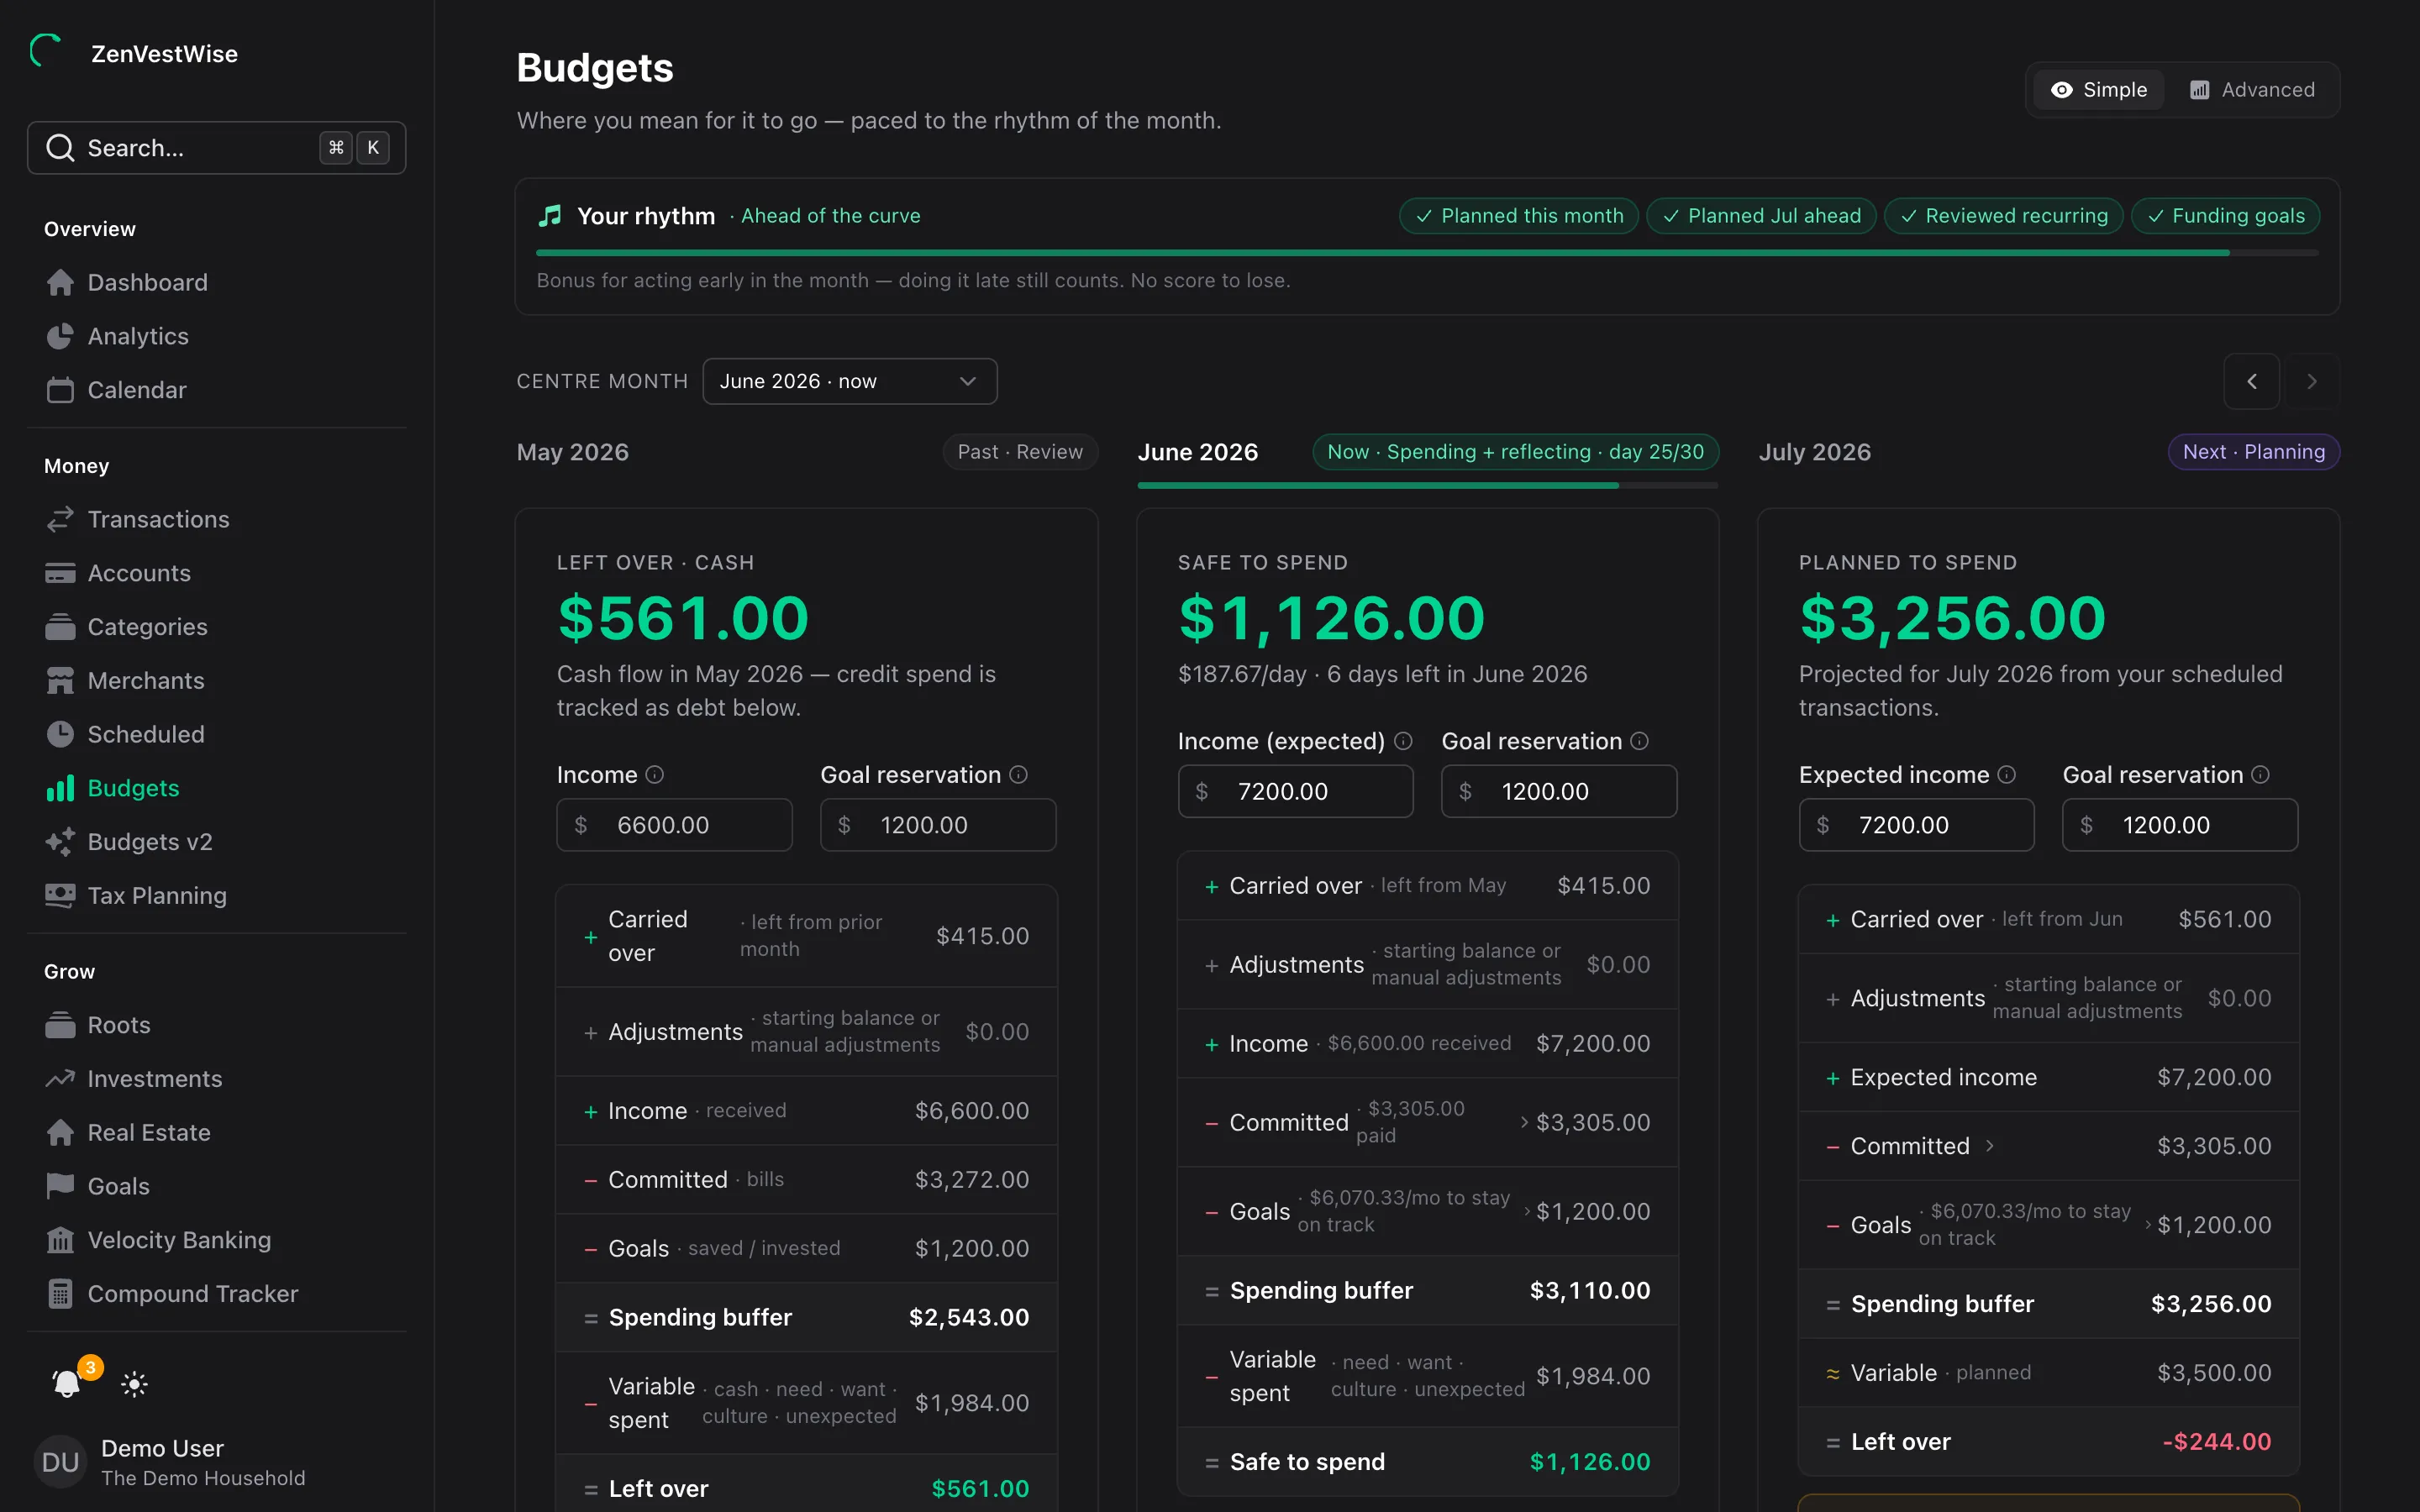Click the Budgets bar chart icon

coord(60,788)
